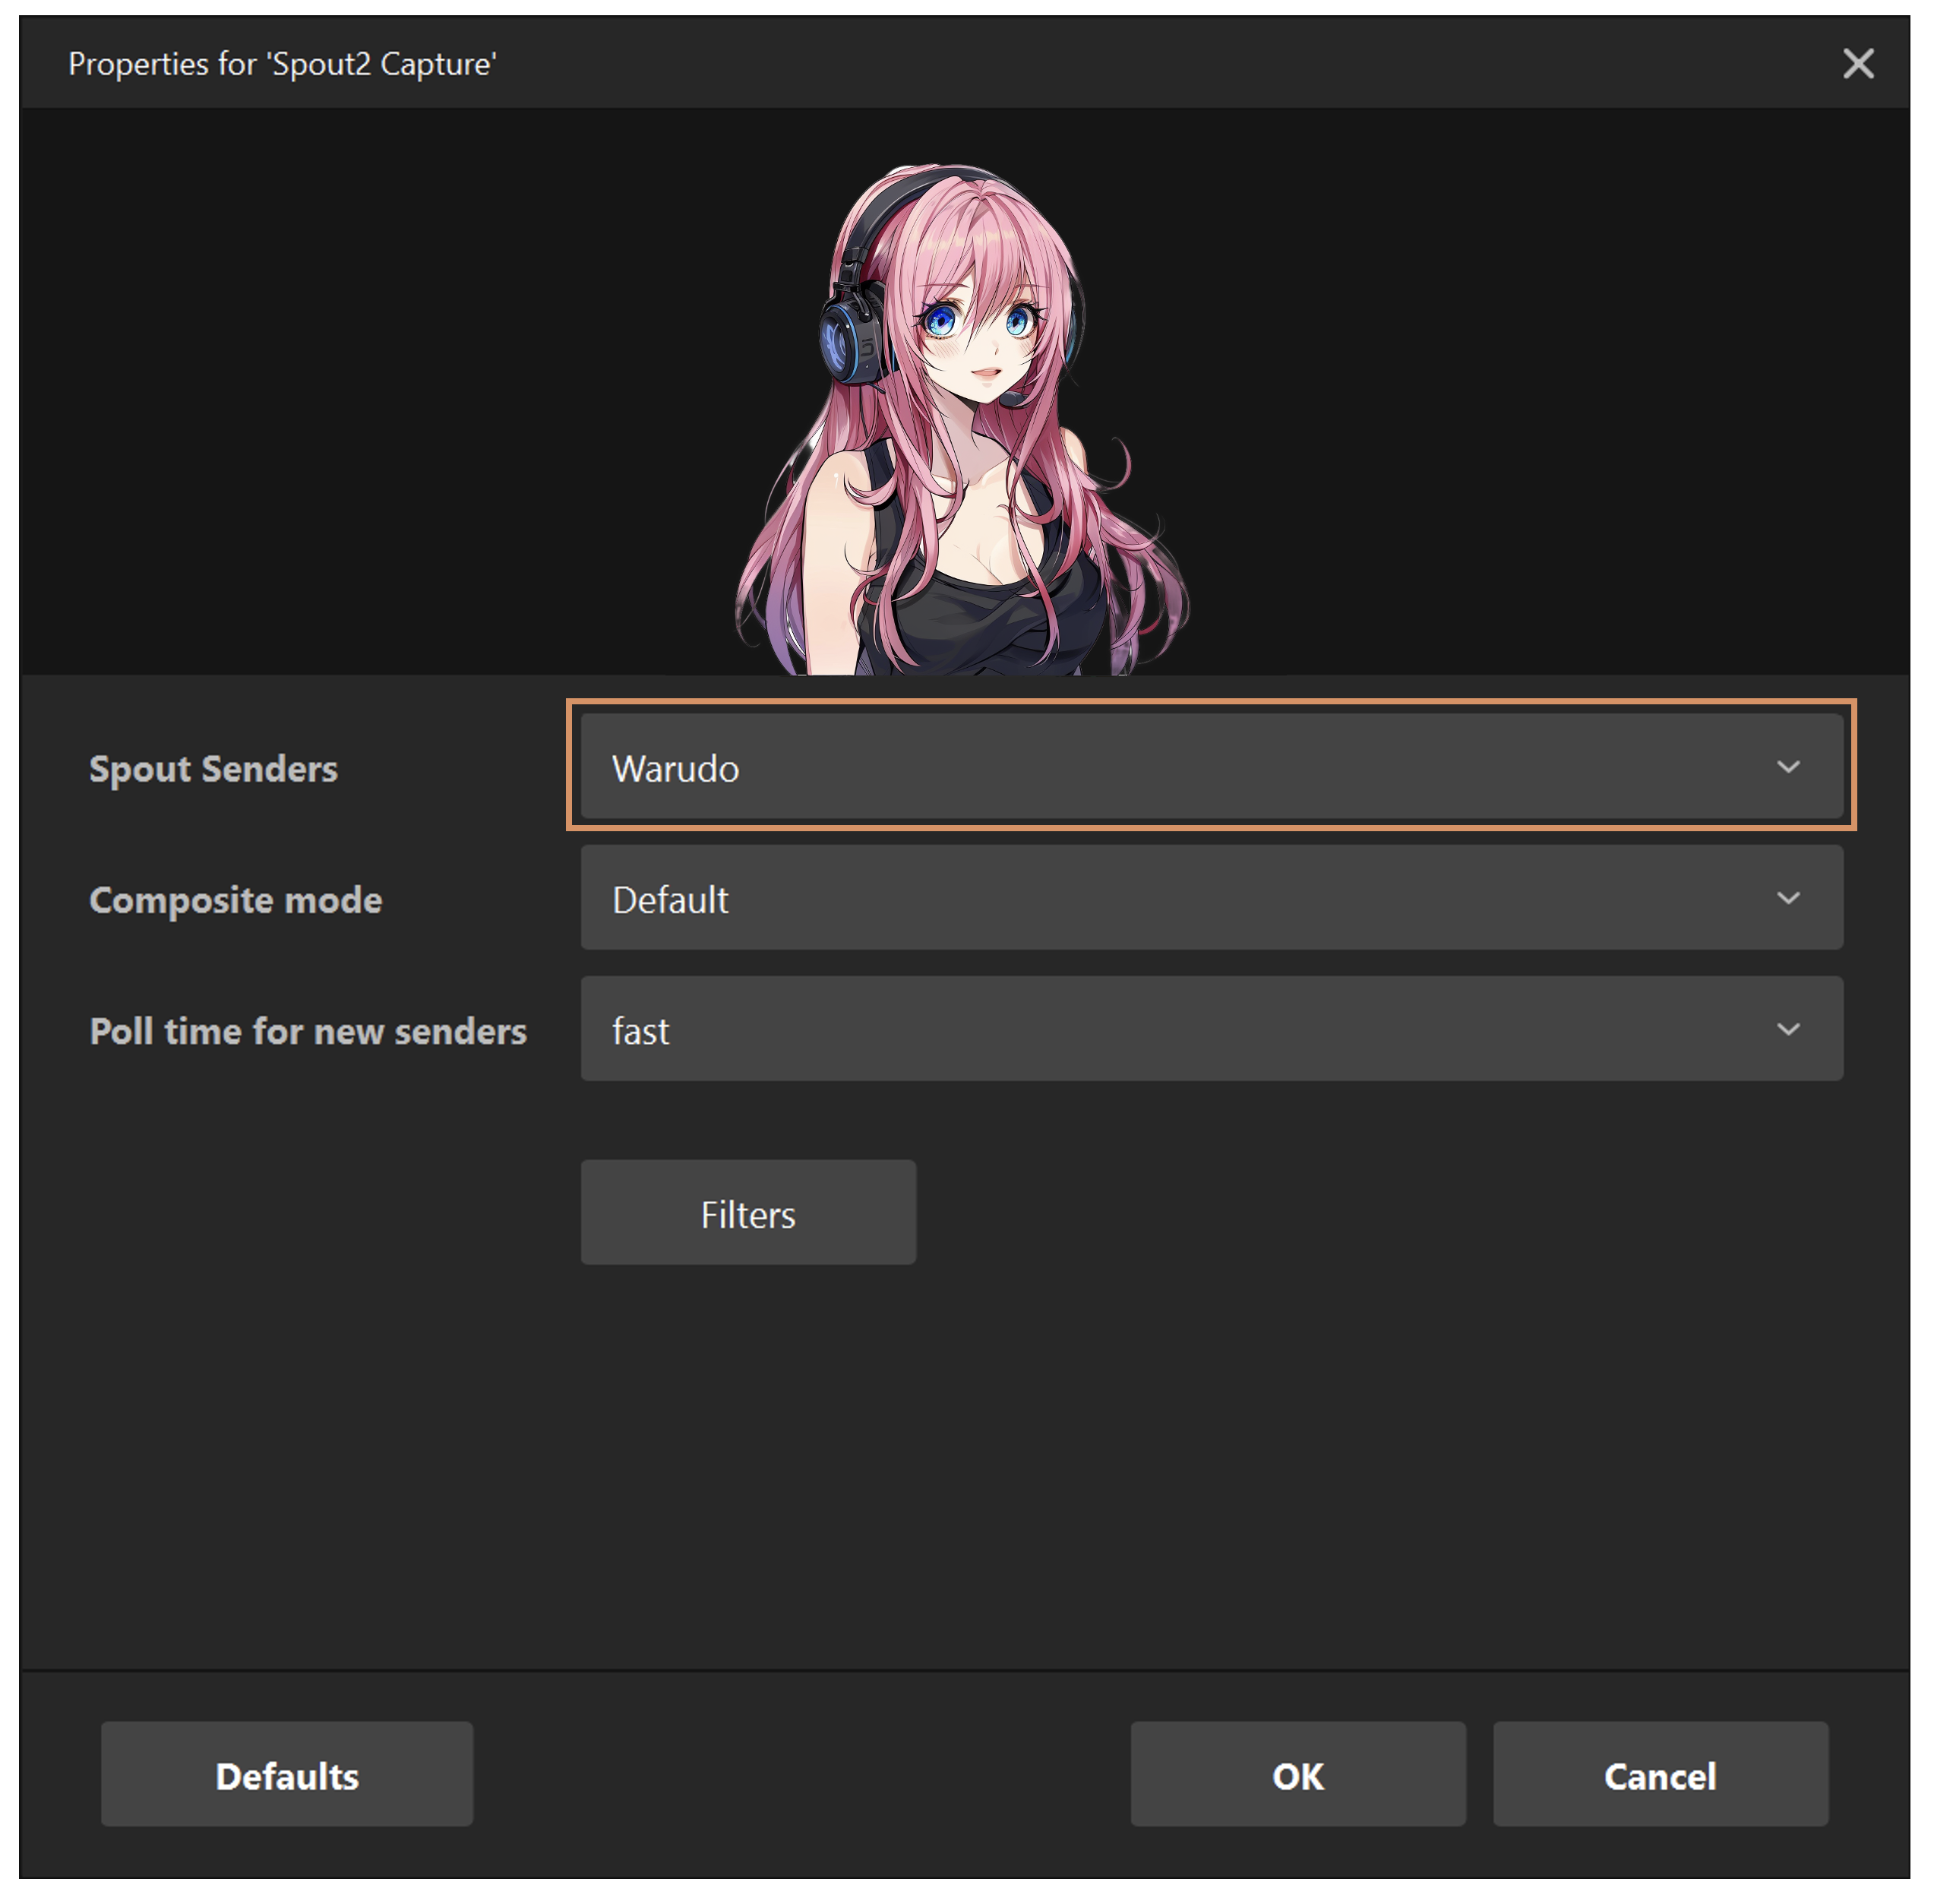Open the Spout Senders dropdown showing Warudo
The image size is (1934, 1904).
(x=1211, y=767)
